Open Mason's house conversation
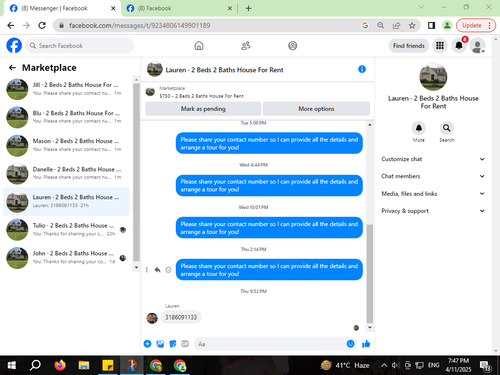This screenshot has width=500, height=375. 66,145
